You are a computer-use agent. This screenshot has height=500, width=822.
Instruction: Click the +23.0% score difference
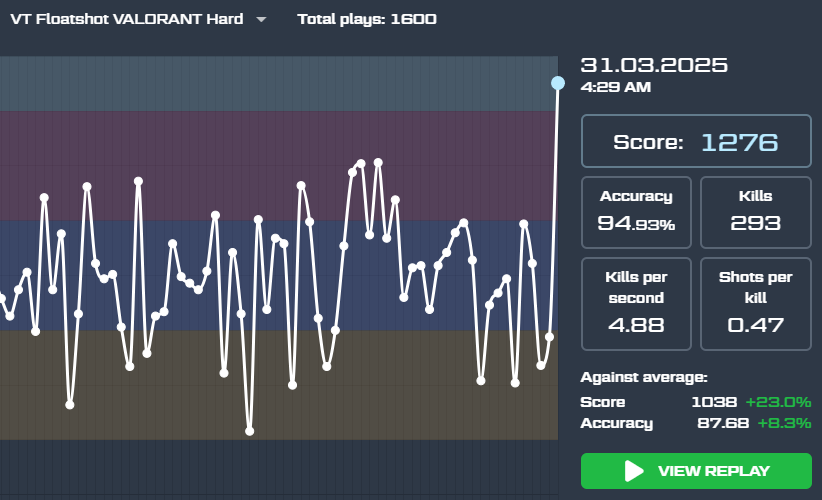click(778, 402)
